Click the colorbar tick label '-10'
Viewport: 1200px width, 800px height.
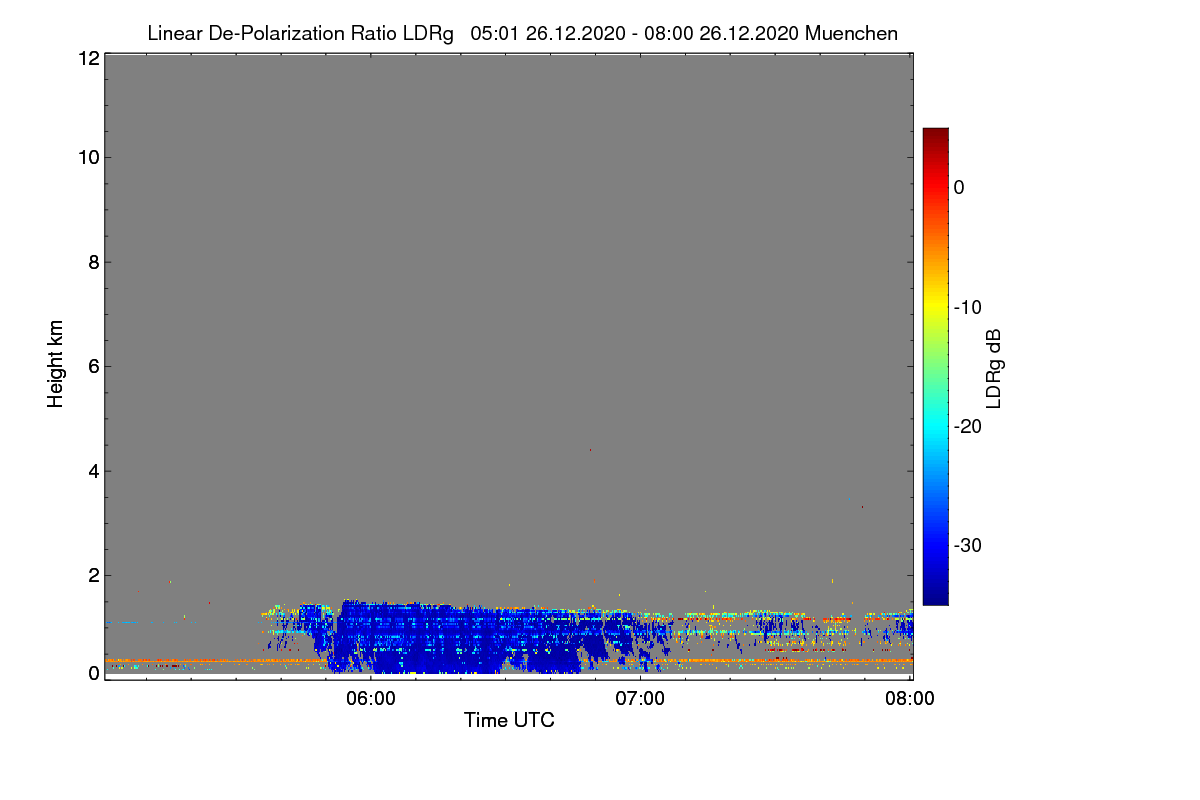(969, 307)
